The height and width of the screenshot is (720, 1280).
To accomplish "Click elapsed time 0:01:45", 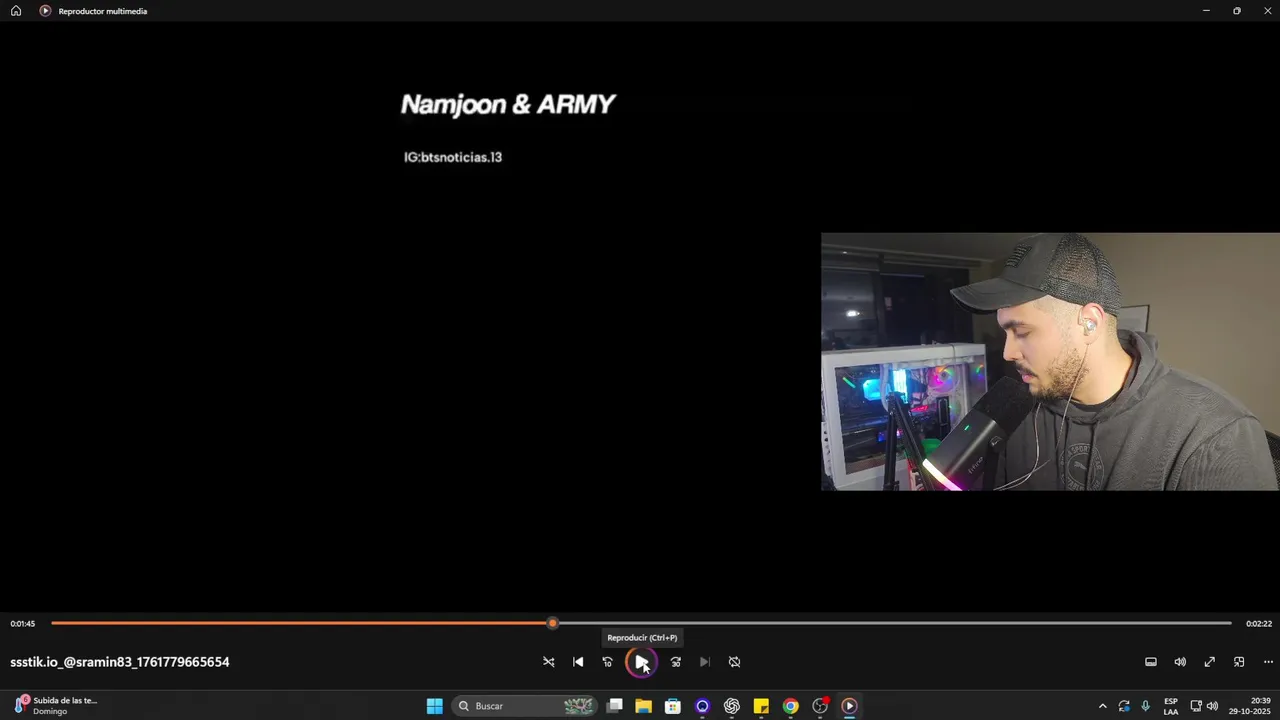I will coord(23,624).
